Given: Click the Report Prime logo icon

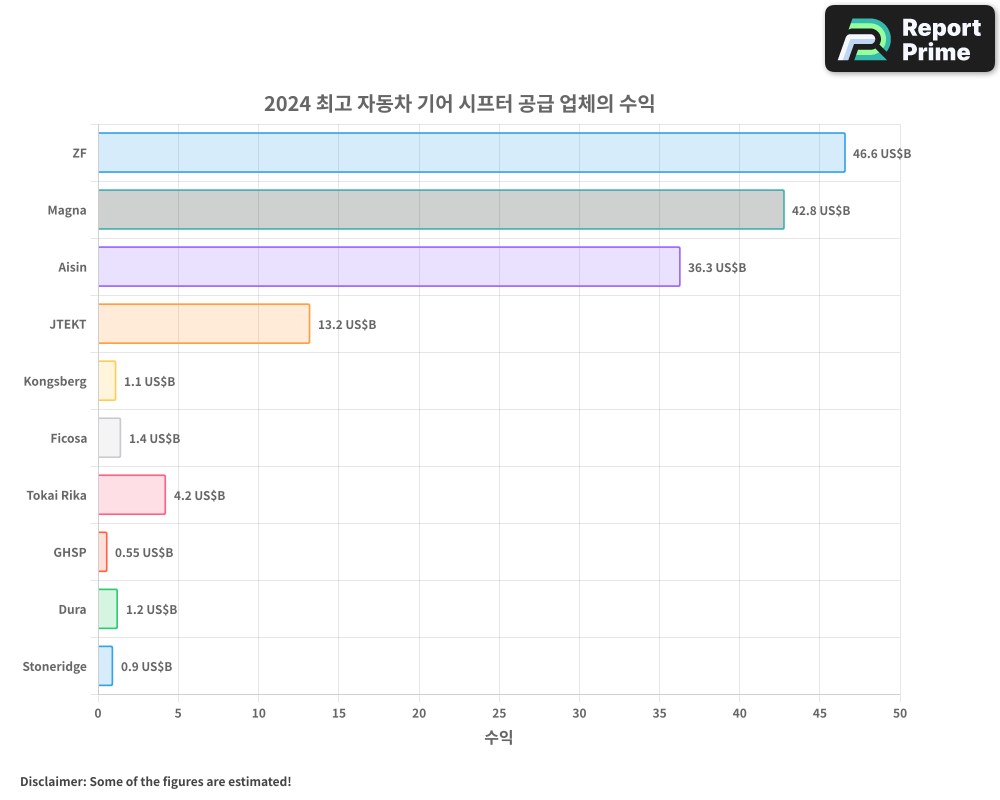Looking at the screenshot, I should coord(863,39).
